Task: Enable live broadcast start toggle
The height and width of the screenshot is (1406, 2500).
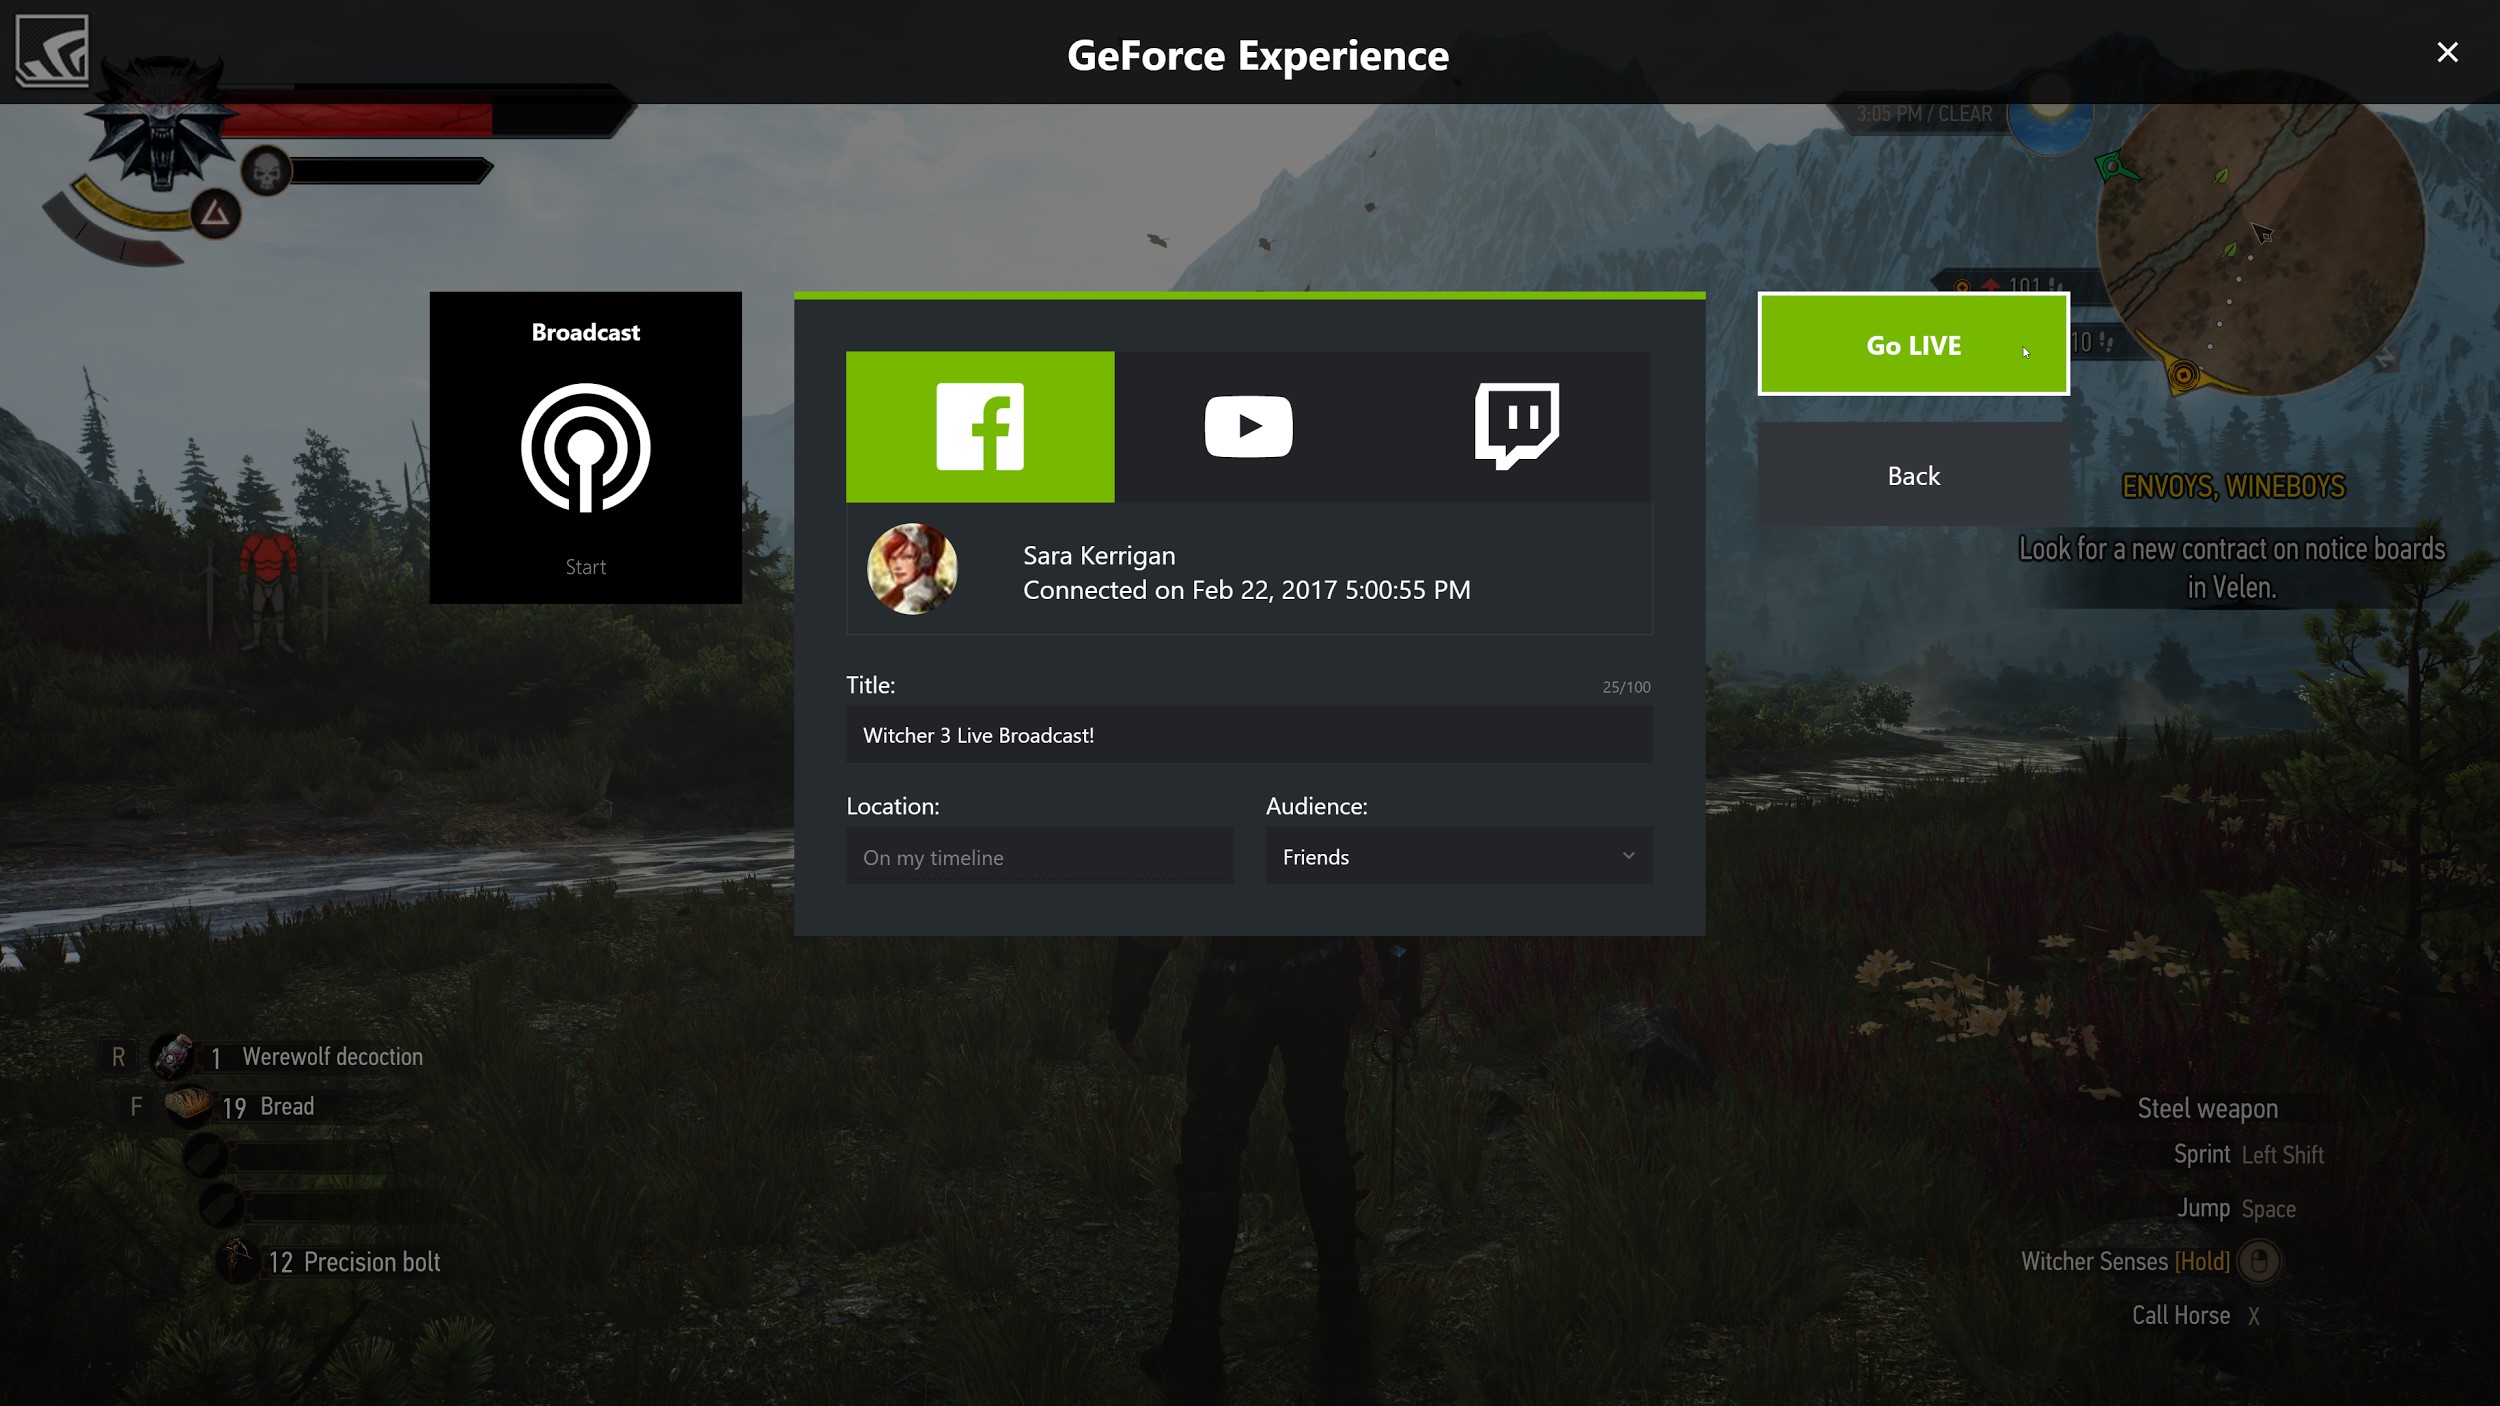Action: (1911, 345)
